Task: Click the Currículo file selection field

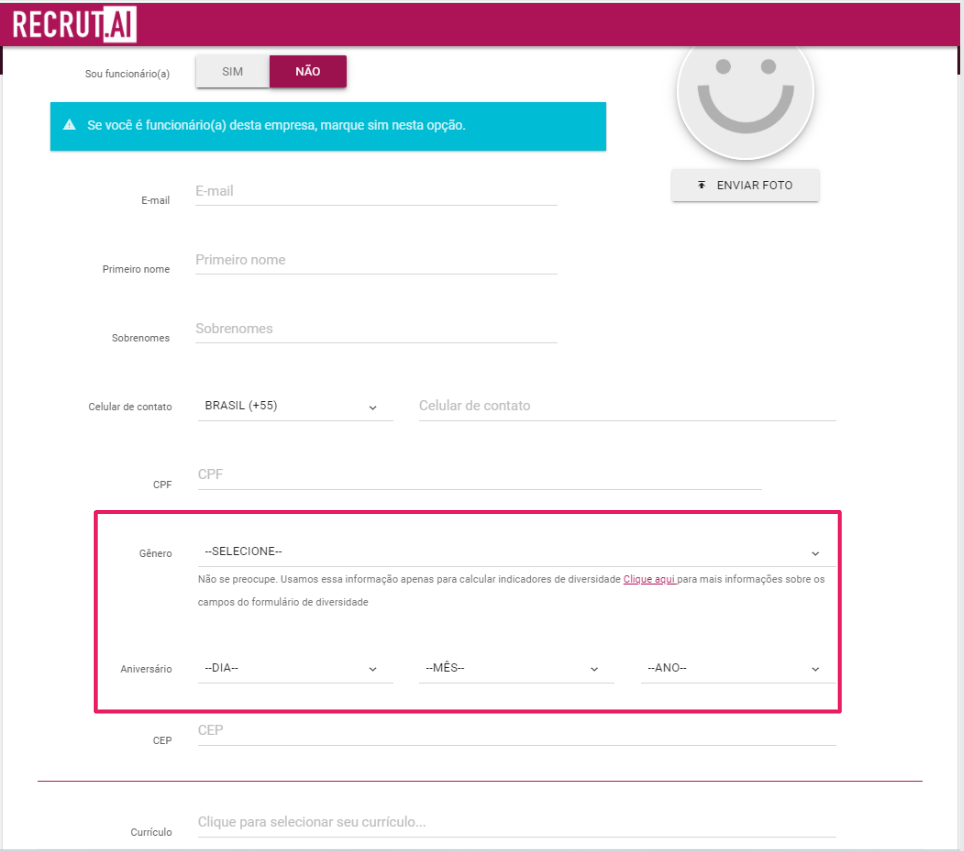Action: point(516,822)
